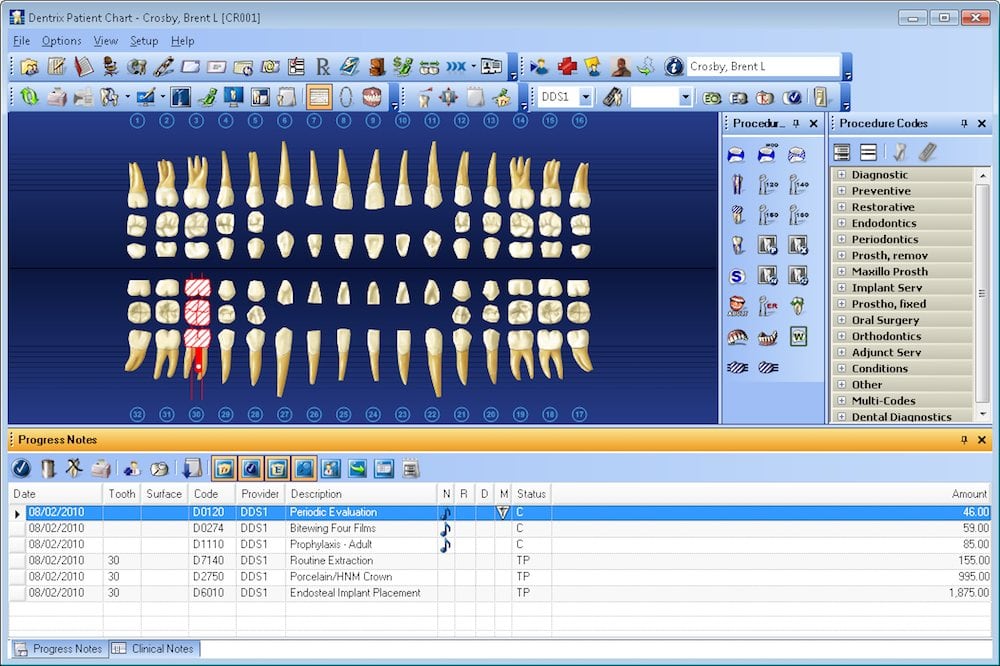Click the medical alert icon in Periodic Evaluation row
The width and height of the screenshot is (1000, 666).
[503, 512]
